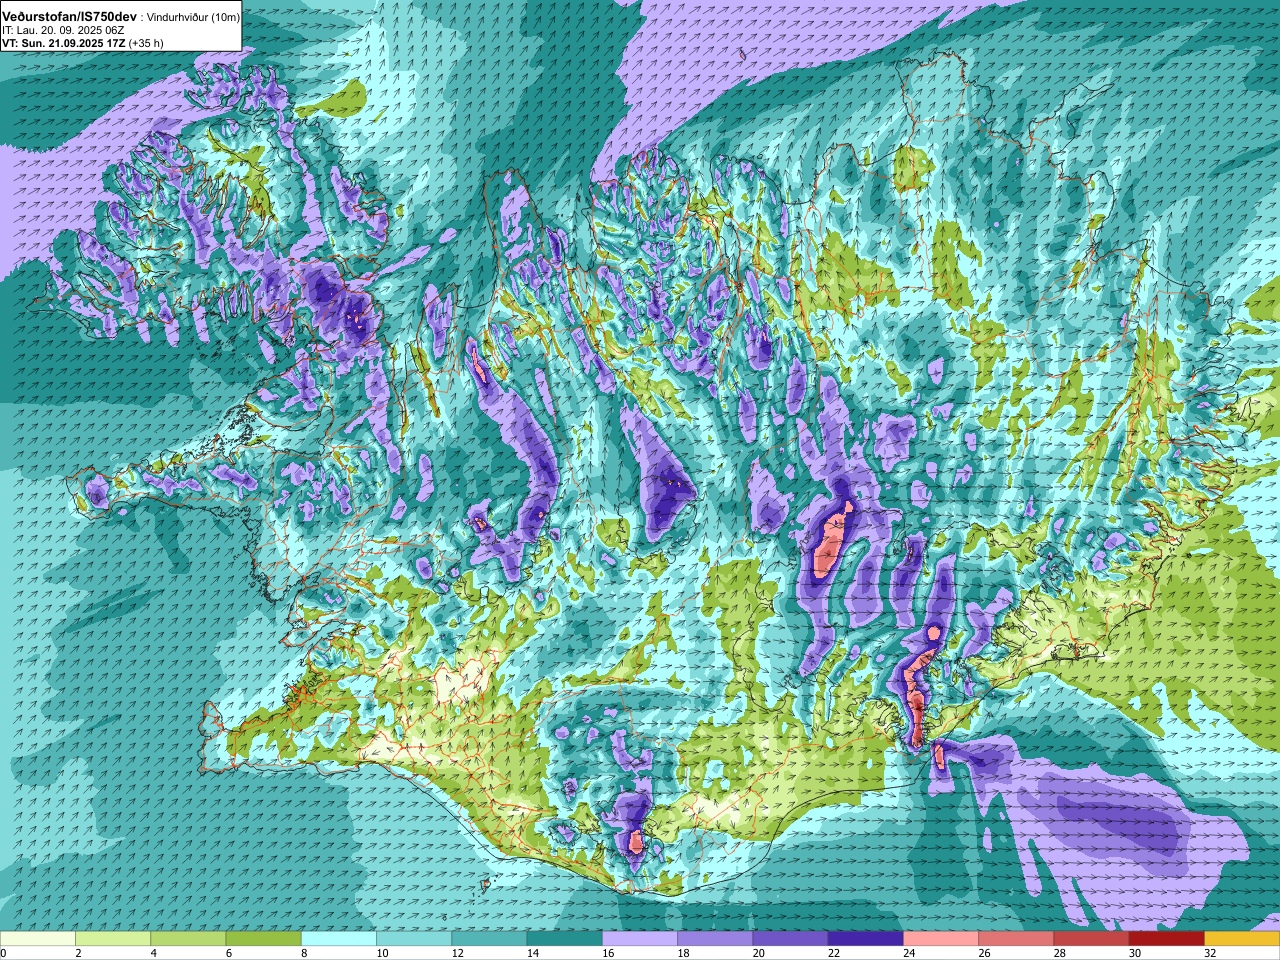The image size is (1280, 960).
Task: Click the legend scale number 32
Action: click(x=1210, y=953)
